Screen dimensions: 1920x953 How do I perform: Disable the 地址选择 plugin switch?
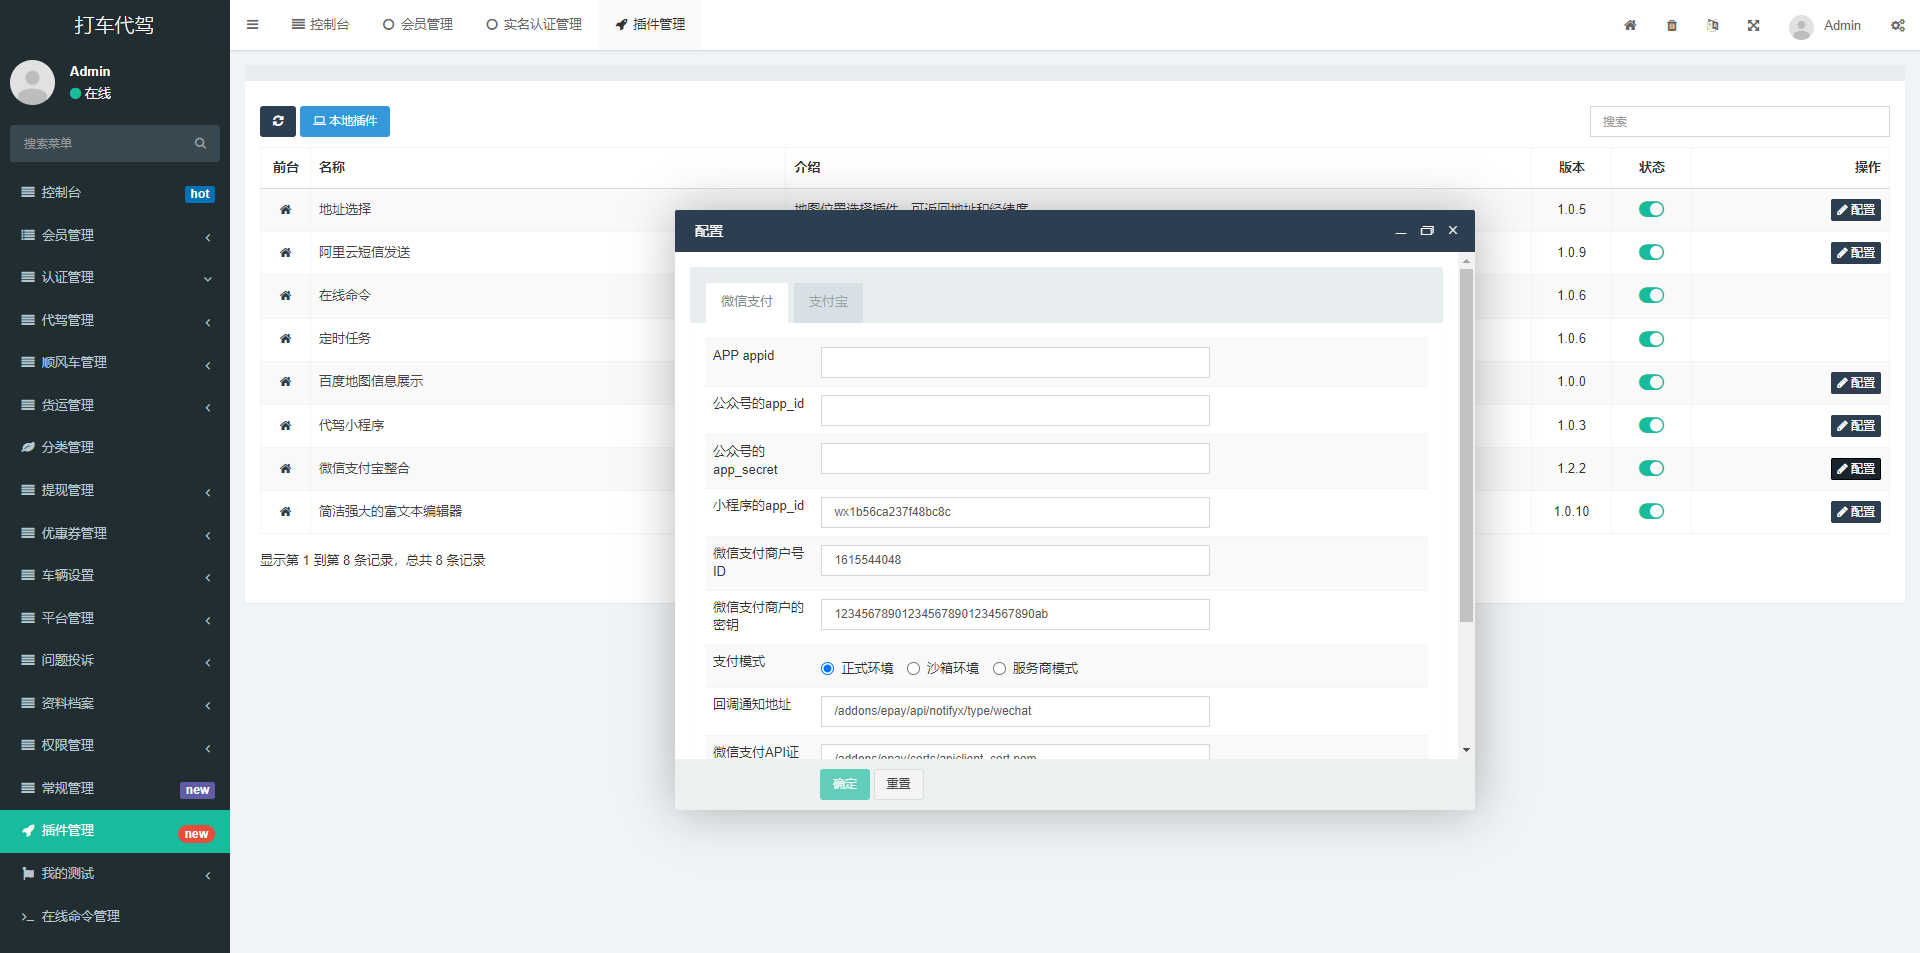point(1651,209)
